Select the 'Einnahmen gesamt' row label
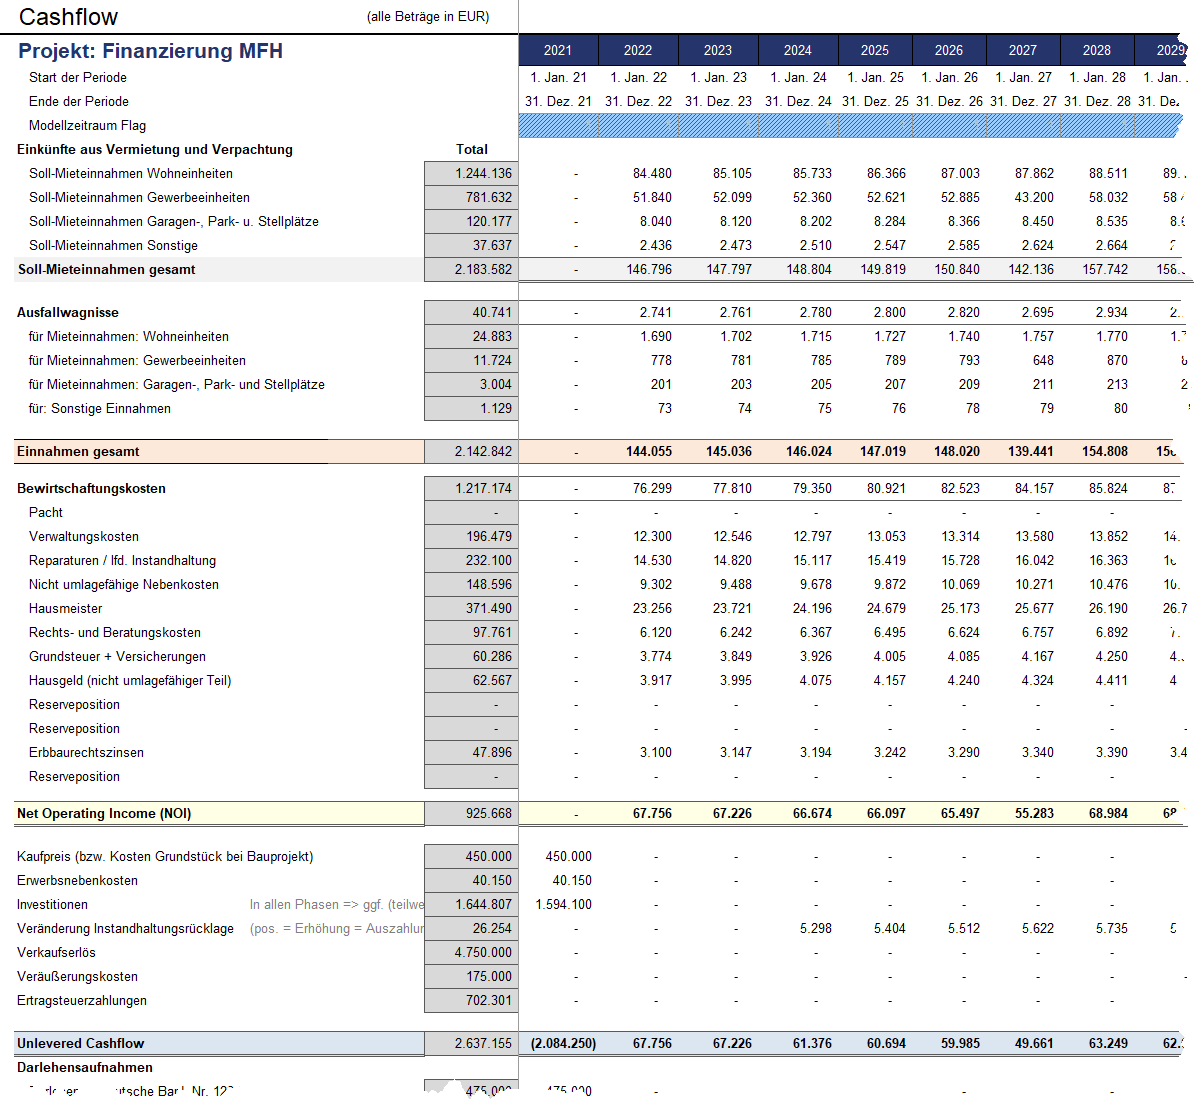Image resolution: width=1200 pixels, height=1108 pixels. (78, 451)
